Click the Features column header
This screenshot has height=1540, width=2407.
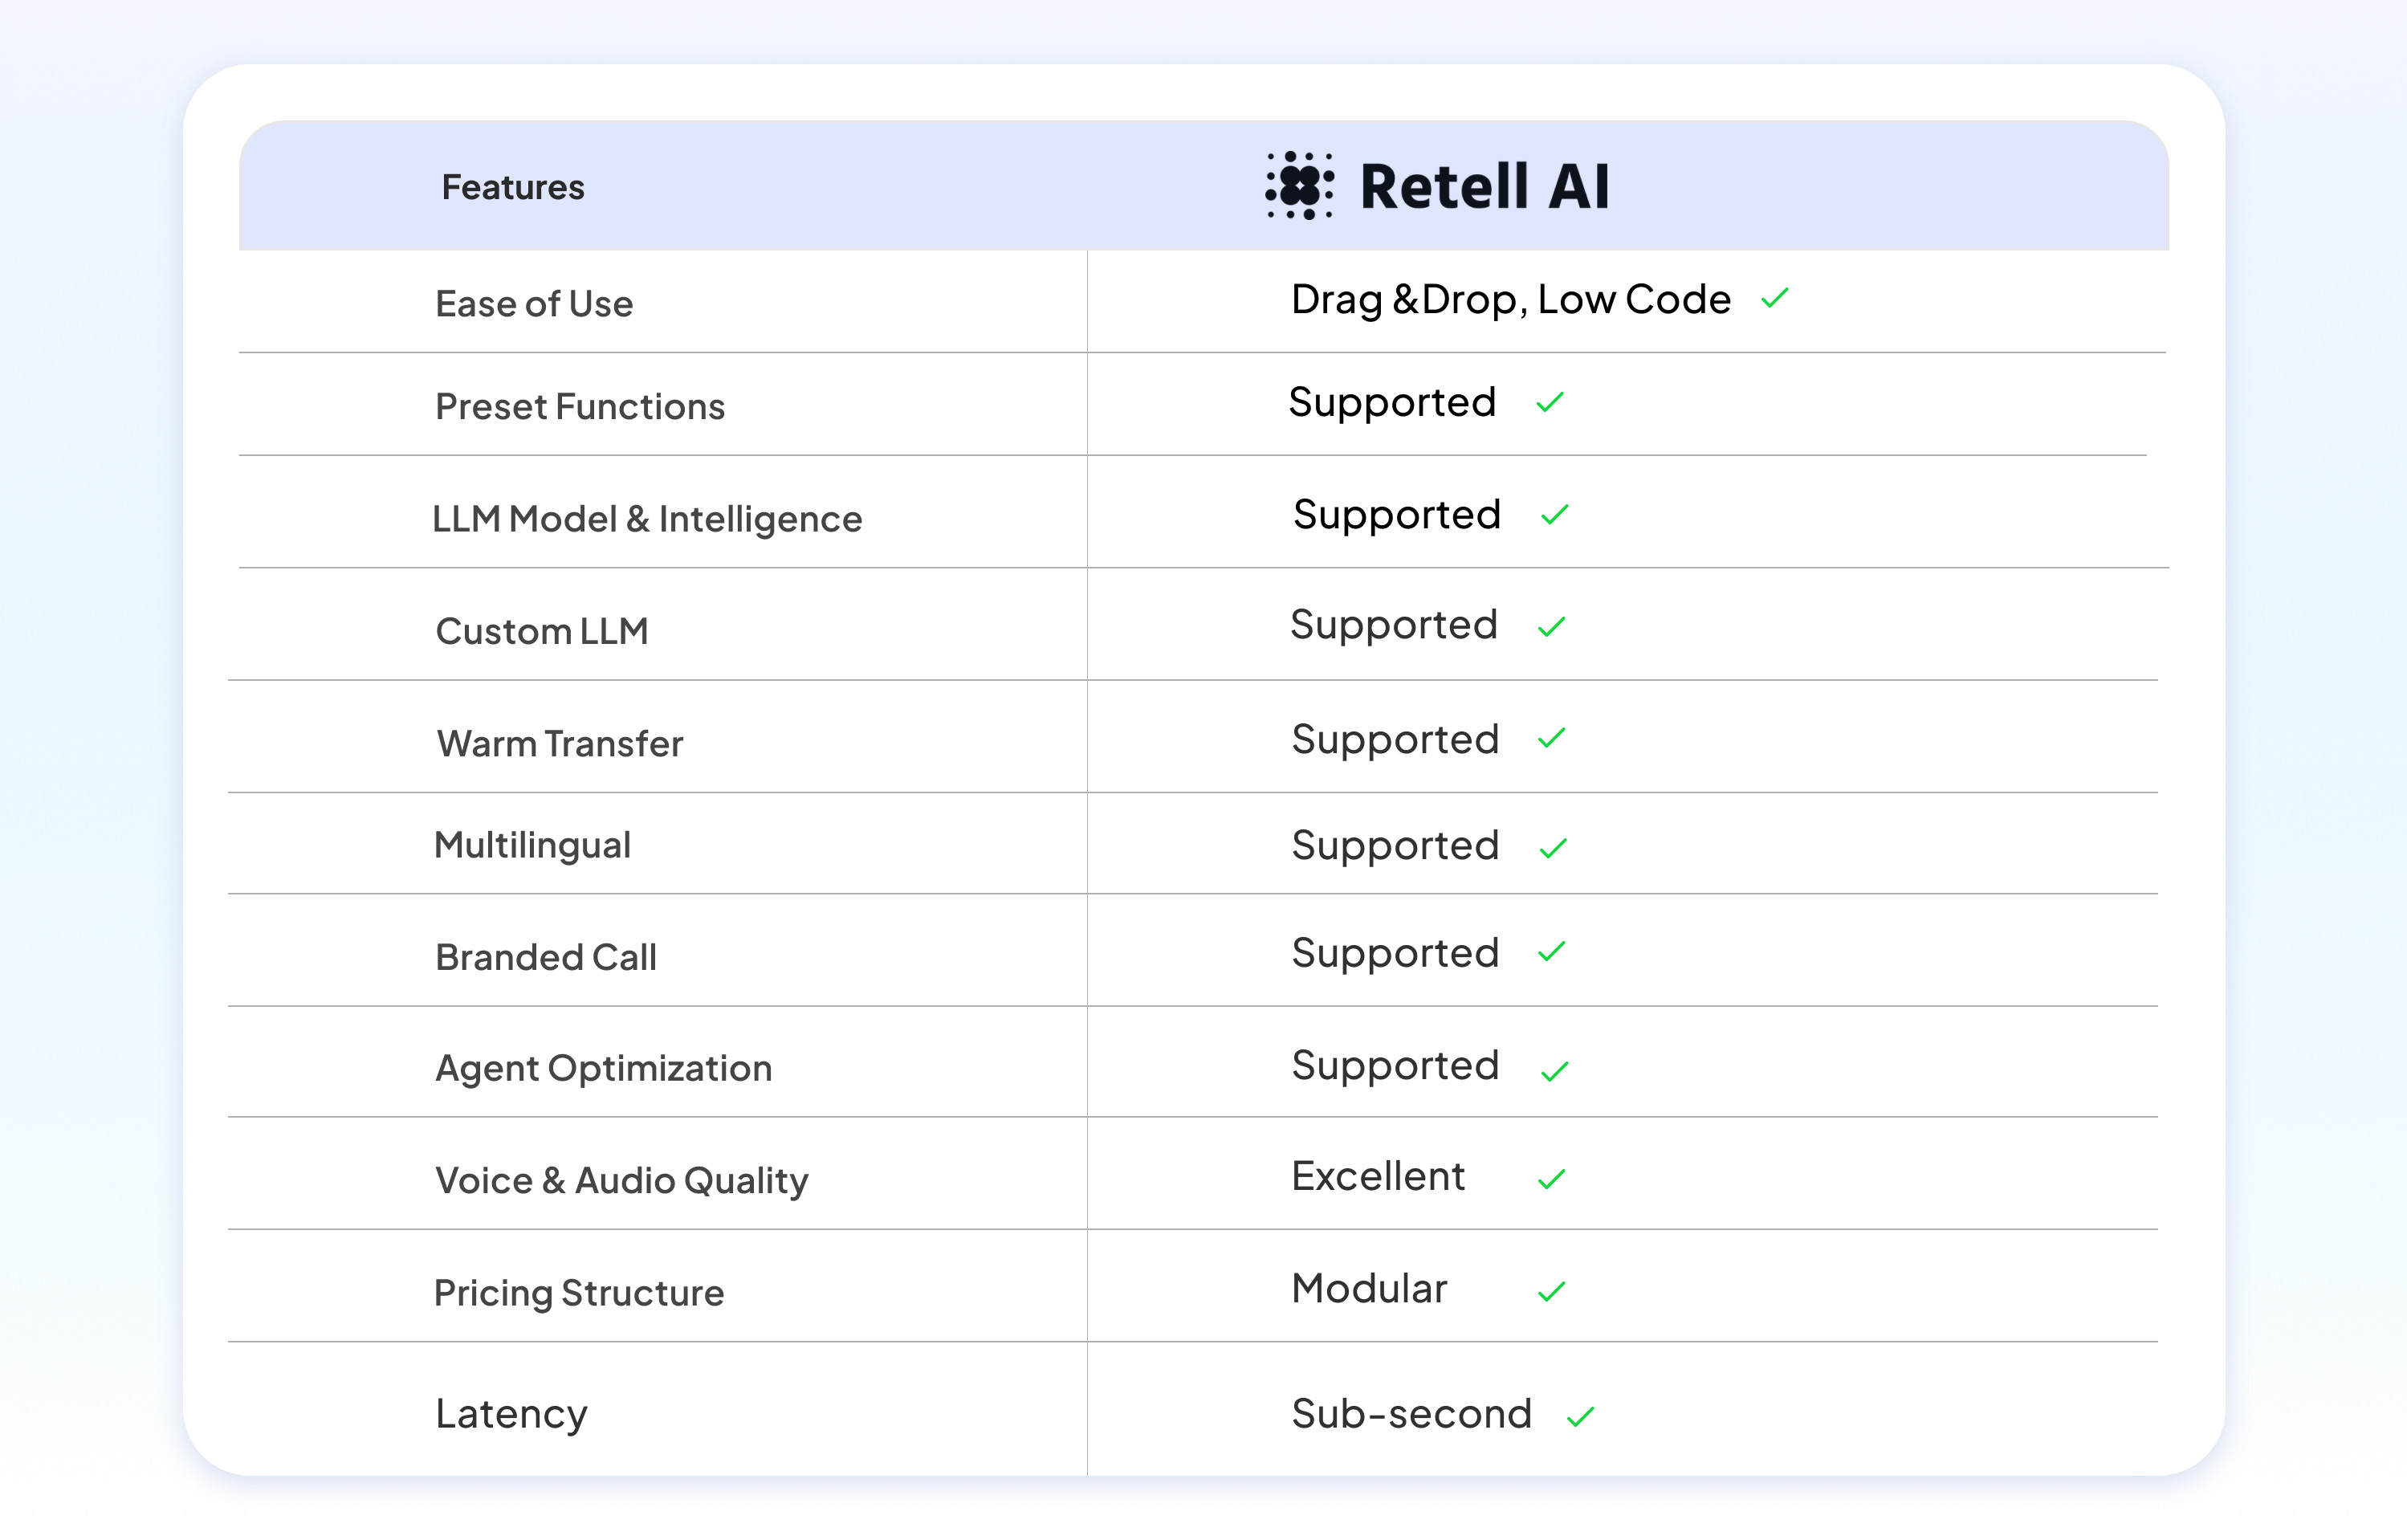(513, 187)
